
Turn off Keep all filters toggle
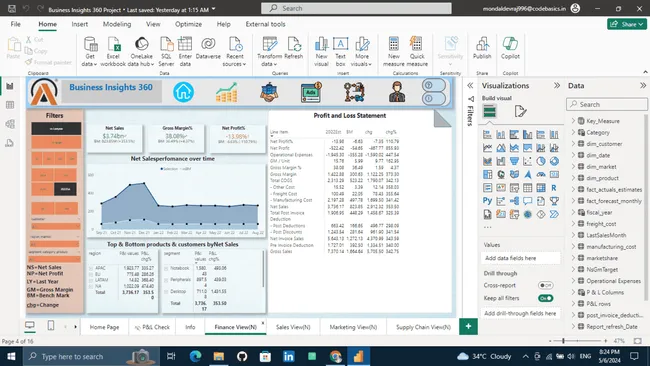point(545,298)
